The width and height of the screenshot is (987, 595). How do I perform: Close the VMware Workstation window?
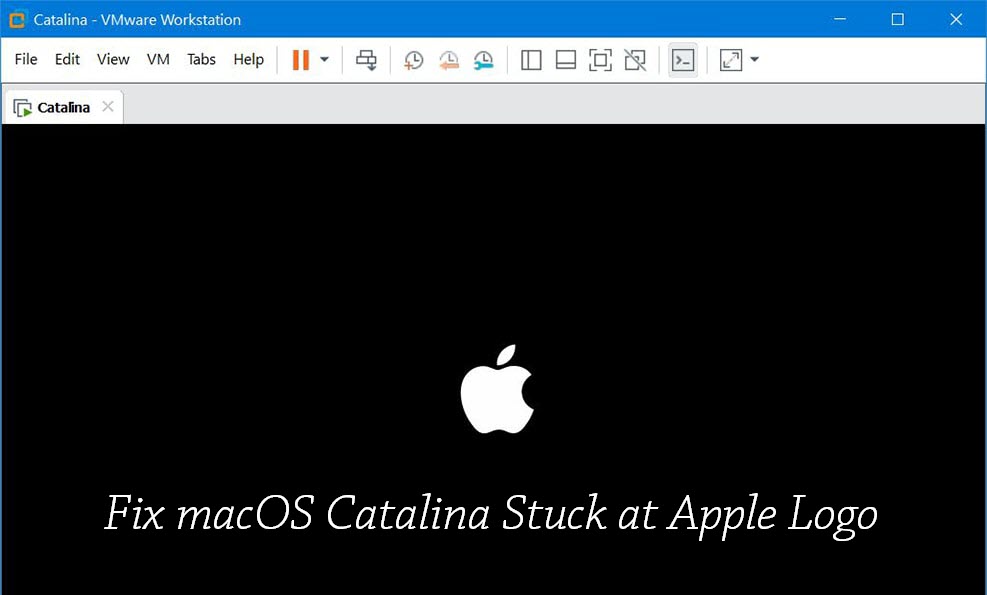pyautogui.click(x=956, y=20)
